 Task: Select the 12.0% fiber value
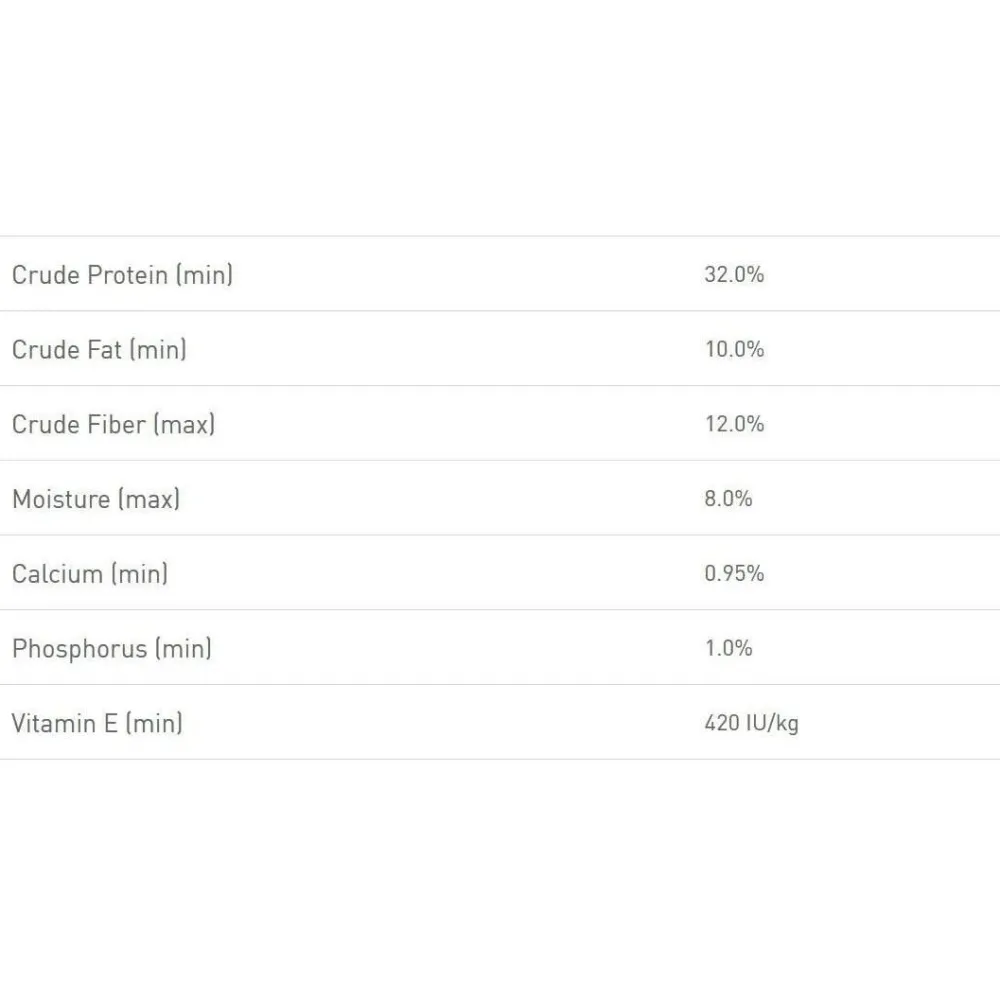pyautogui.click(x=734, y=423)
